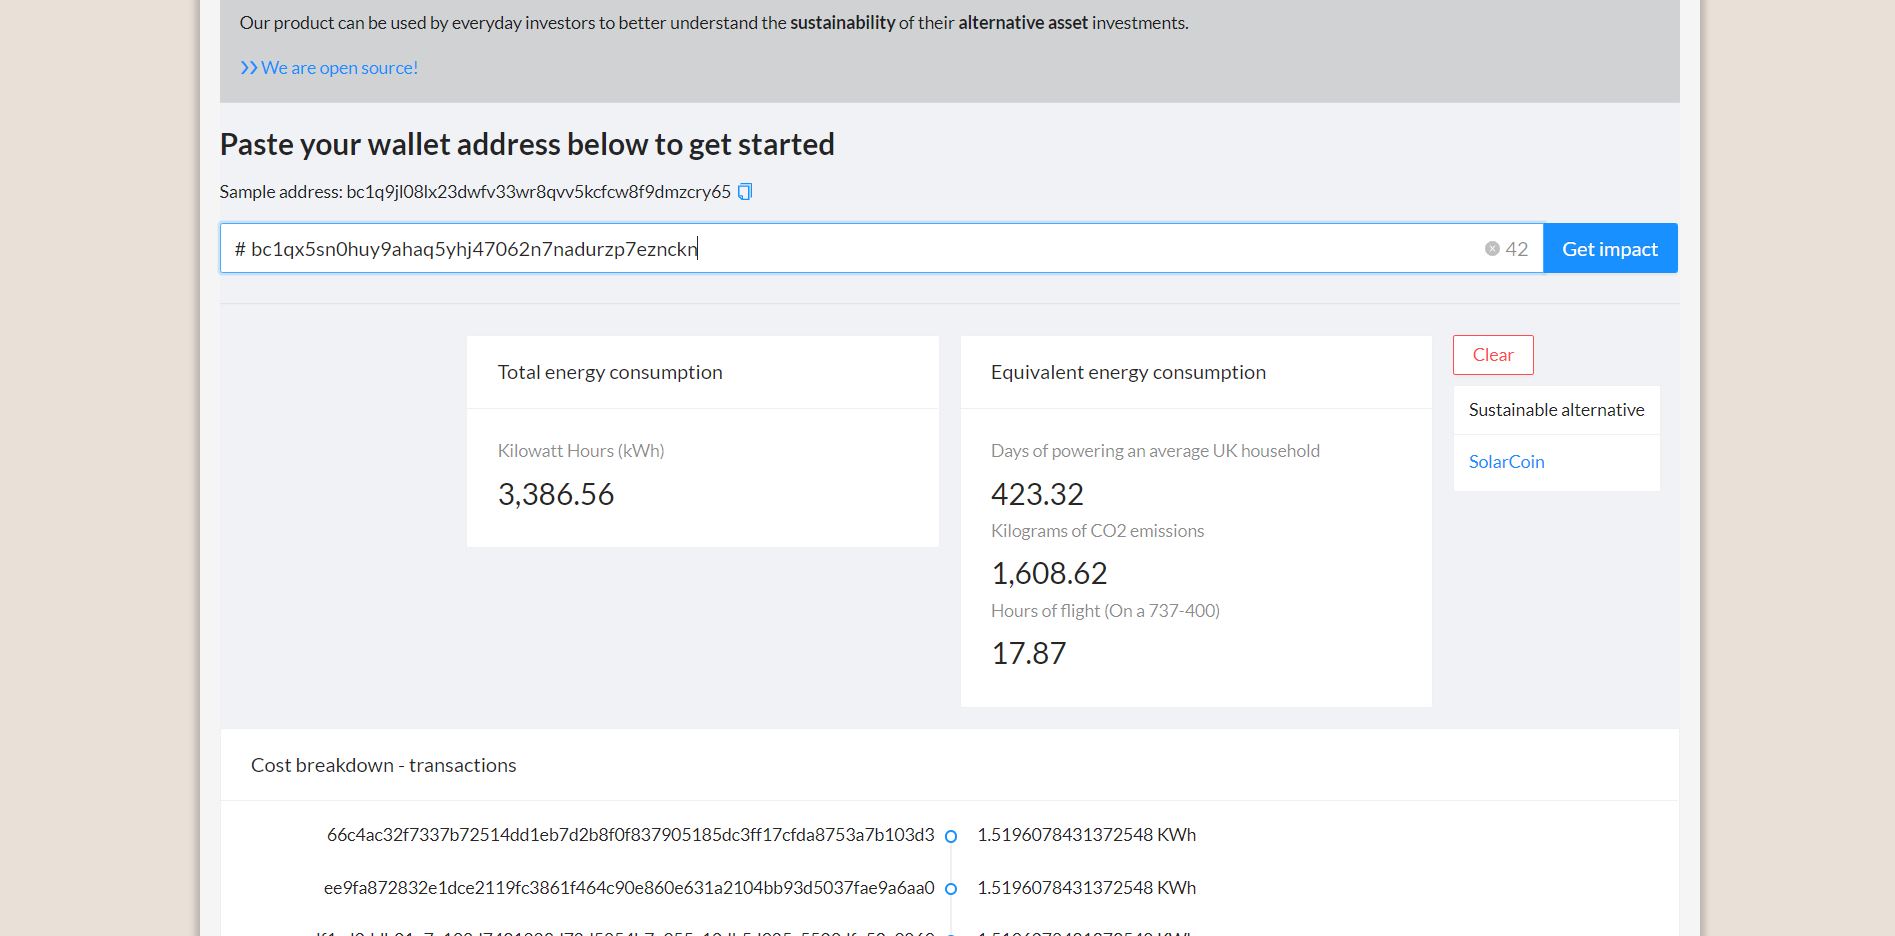The image size is (1895, 936).
Task: Click the Total energy consumption card title
Action: point(610,372)
